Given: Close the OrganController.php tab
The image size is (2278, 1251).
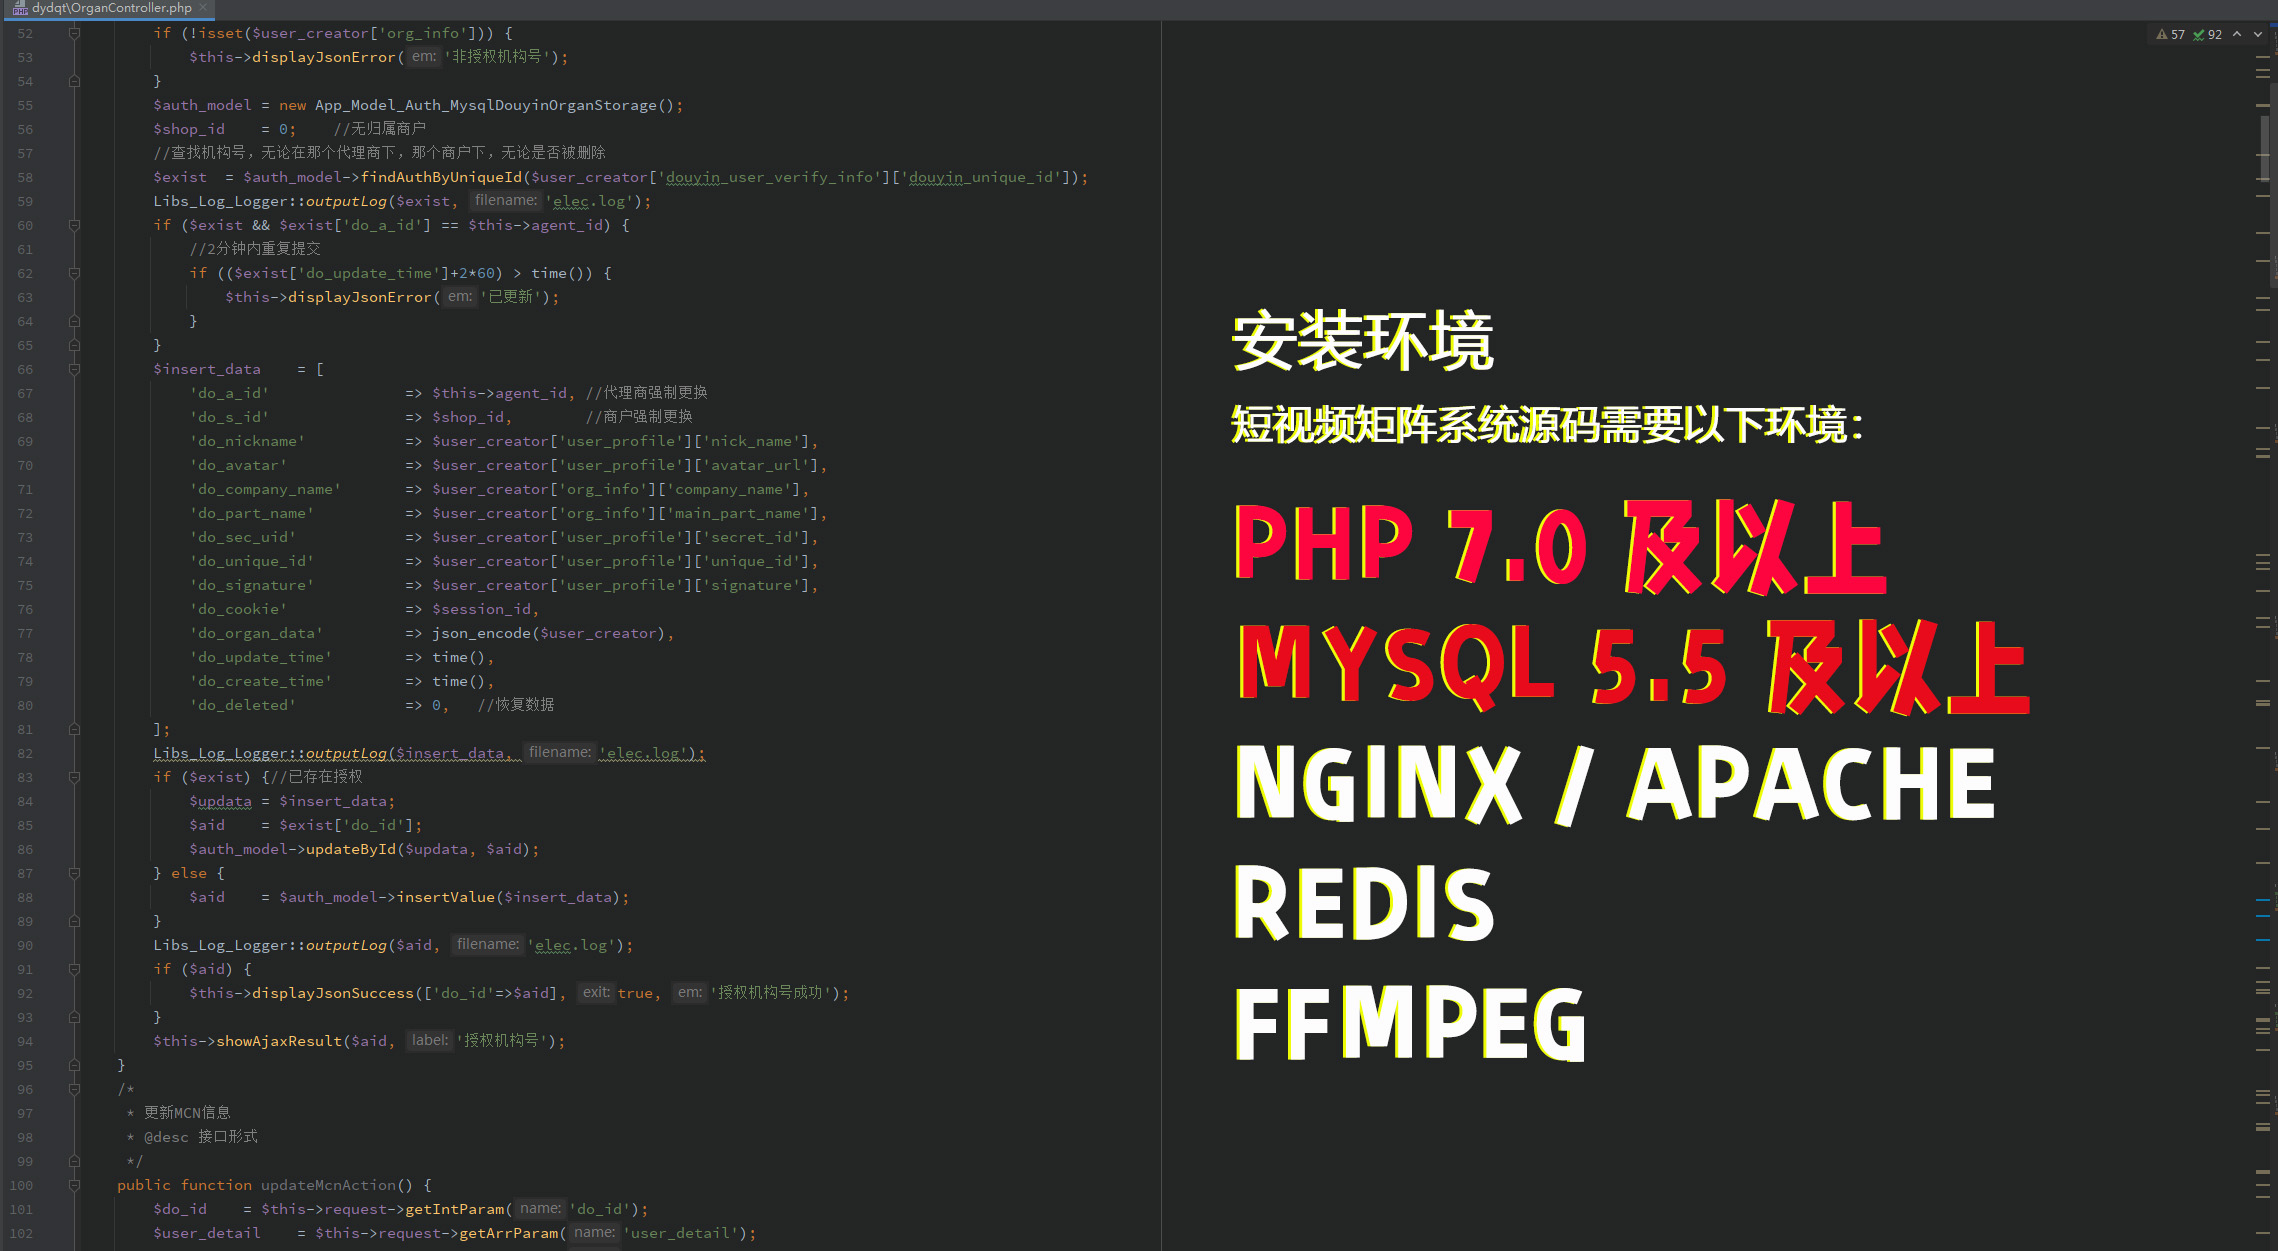Looking at the screenshot, I should (x=203, y=7).
